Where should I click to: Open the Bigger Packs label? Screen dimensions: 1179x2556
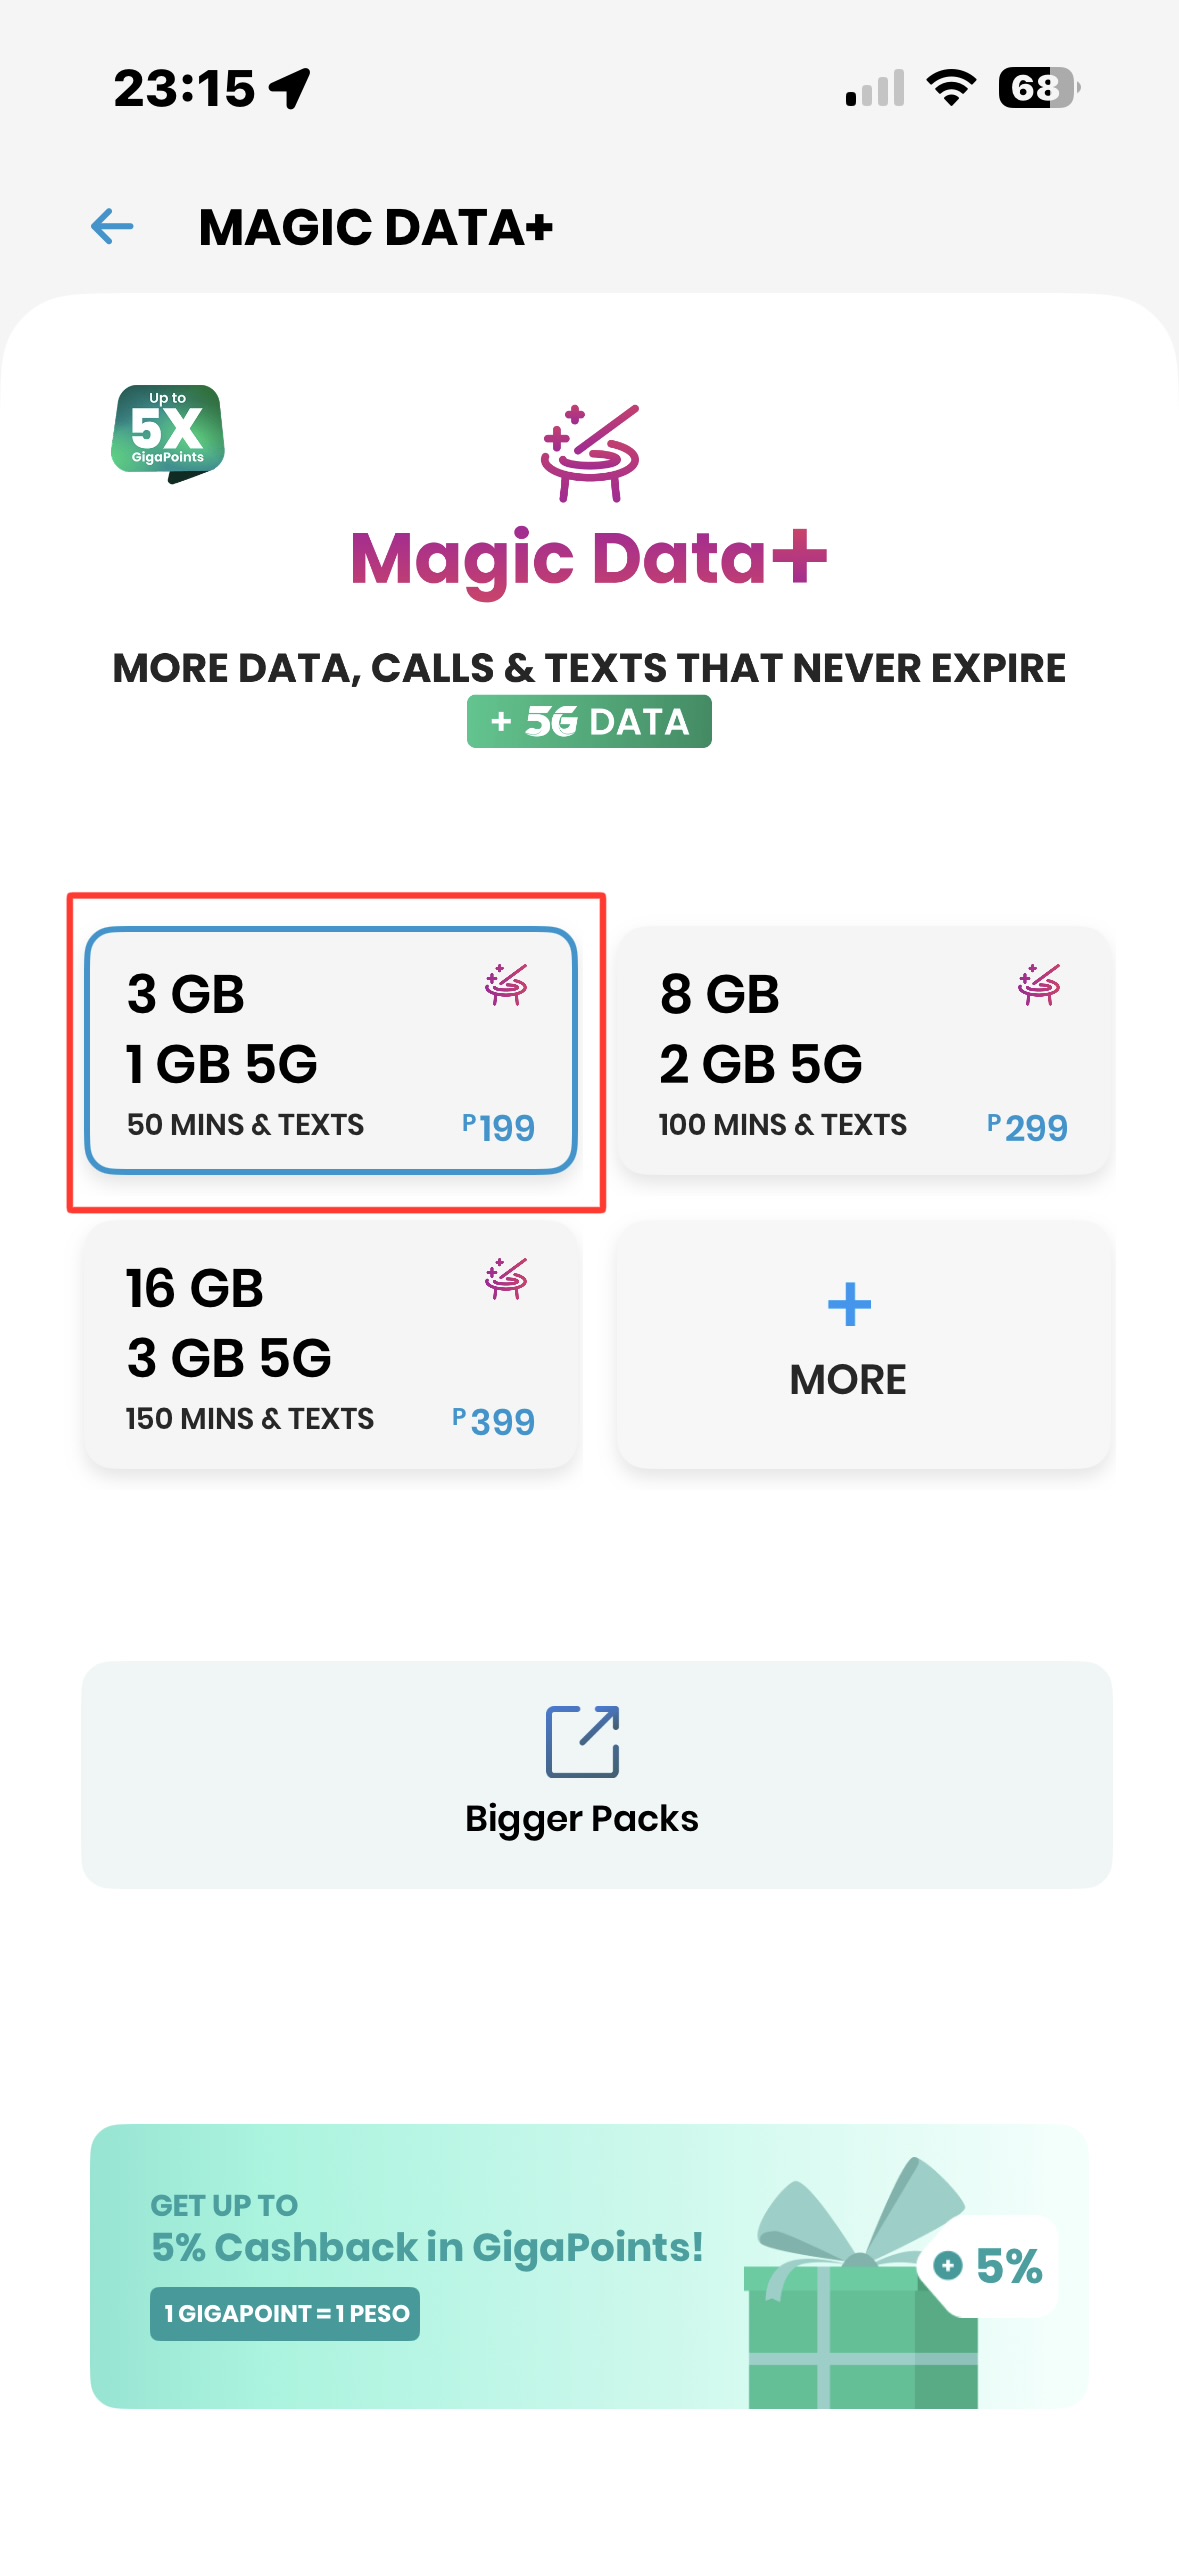[x=582, y=1818]
